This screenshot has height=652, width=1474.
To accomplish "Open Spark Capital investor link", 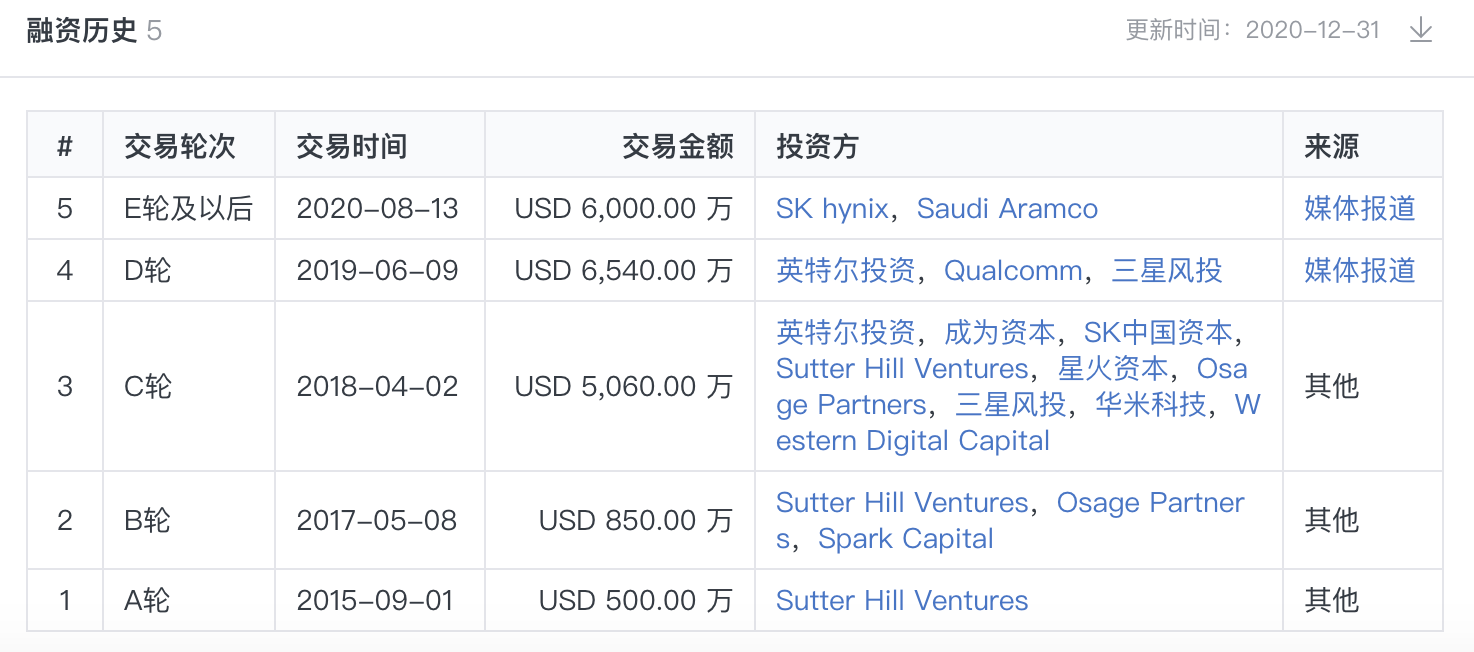I will coord(905,538).
